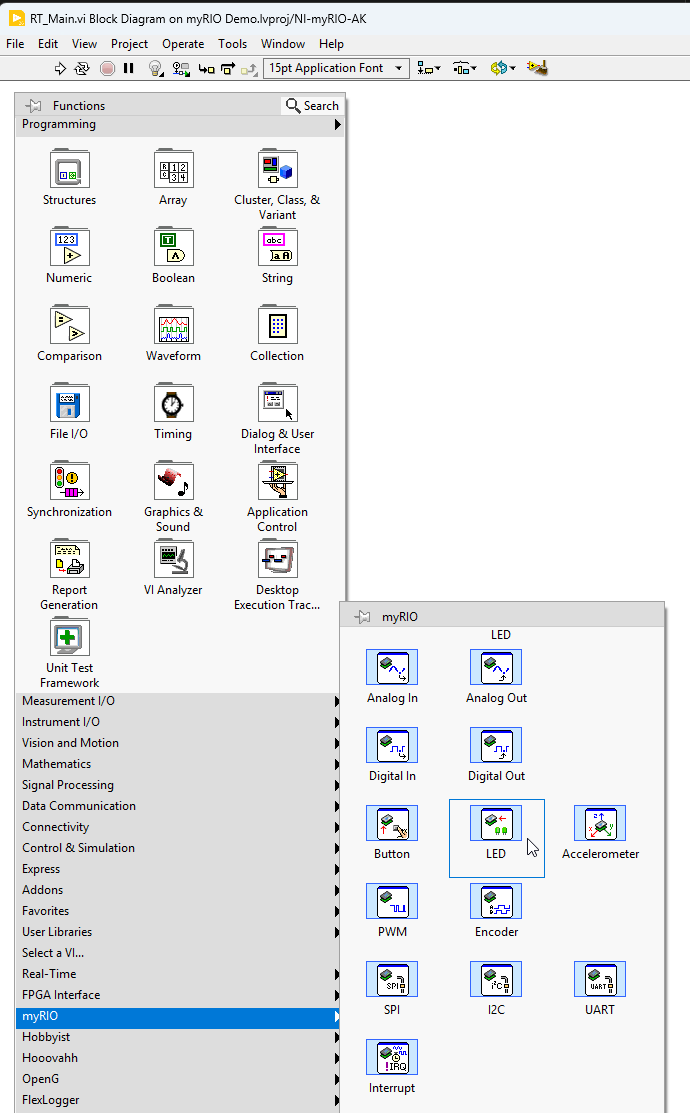The width and height of the screenshot is (690, 1113).
Task: Click the Run arrow in toolbar
Action: (x=59, y=68)
